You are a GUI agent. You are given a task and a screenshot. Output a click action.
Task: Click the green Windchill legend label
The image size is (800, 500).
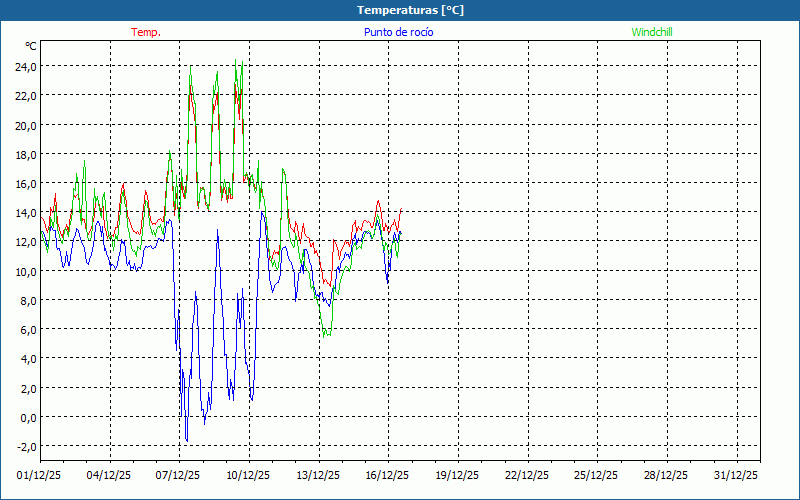652,32
